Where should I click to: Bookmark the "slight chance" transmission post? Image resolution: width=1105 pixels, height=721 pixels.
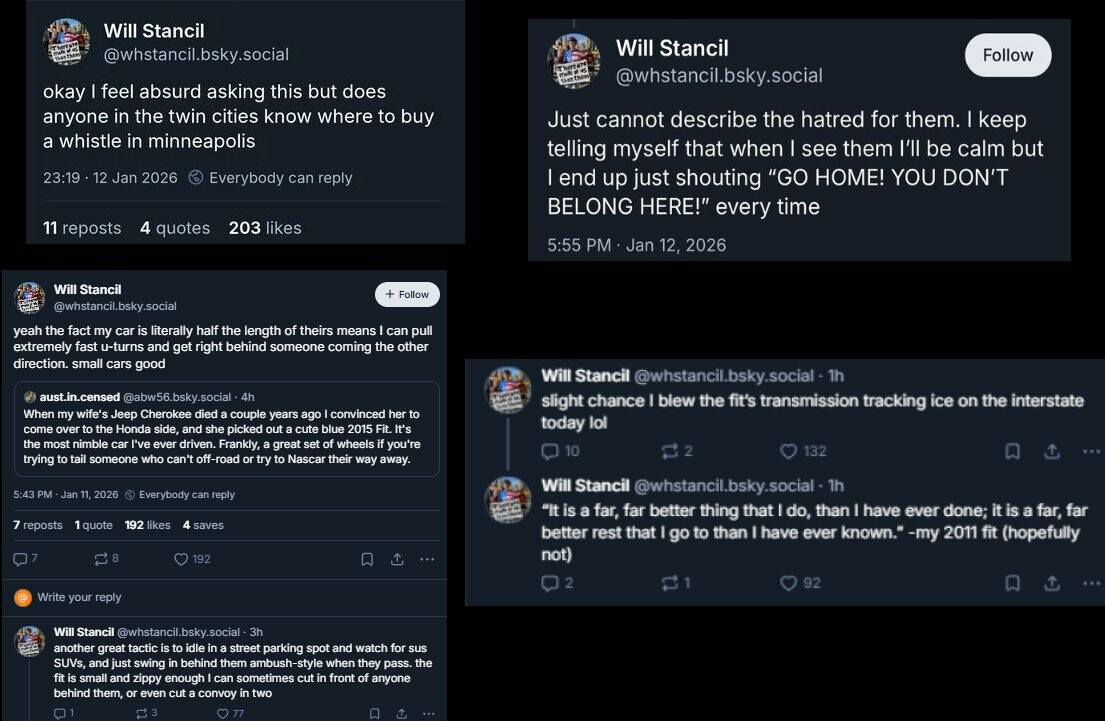(1013, 451)
